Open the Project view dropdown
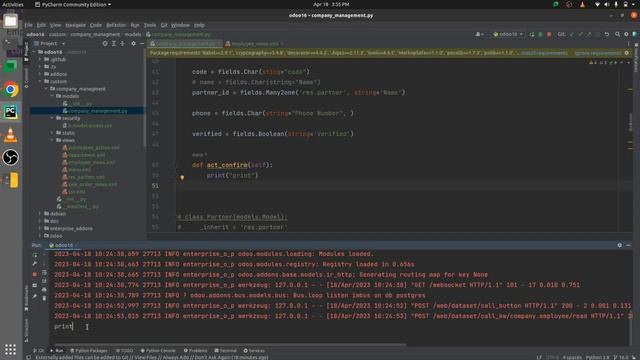Image resolution: width=640 pixels, height=360 pixels. click(49, 43)
